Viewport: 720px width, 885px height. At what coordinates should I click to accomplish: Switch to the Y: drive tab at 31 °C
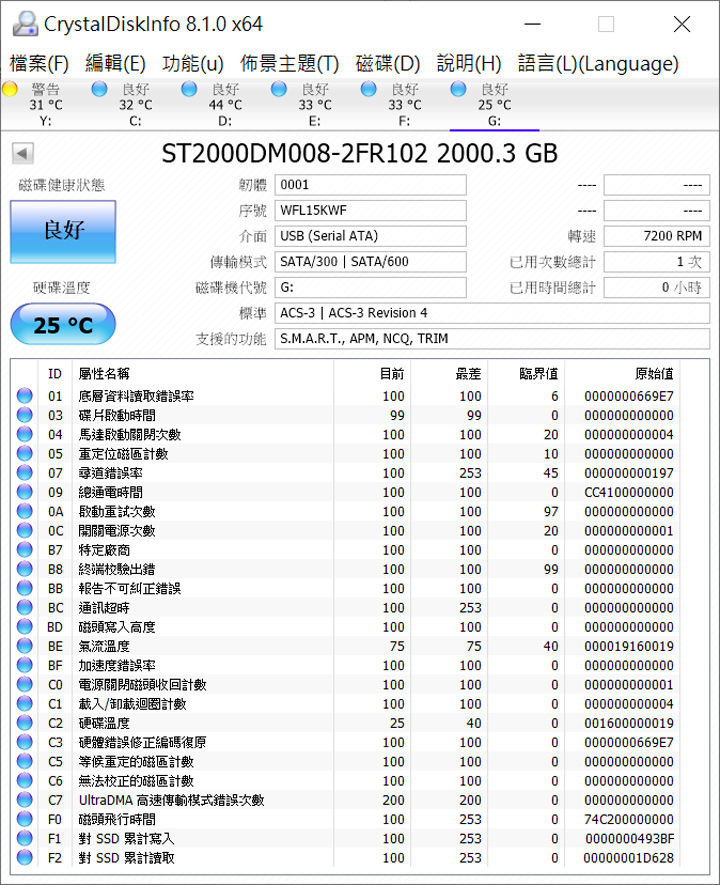pos(46,104)
